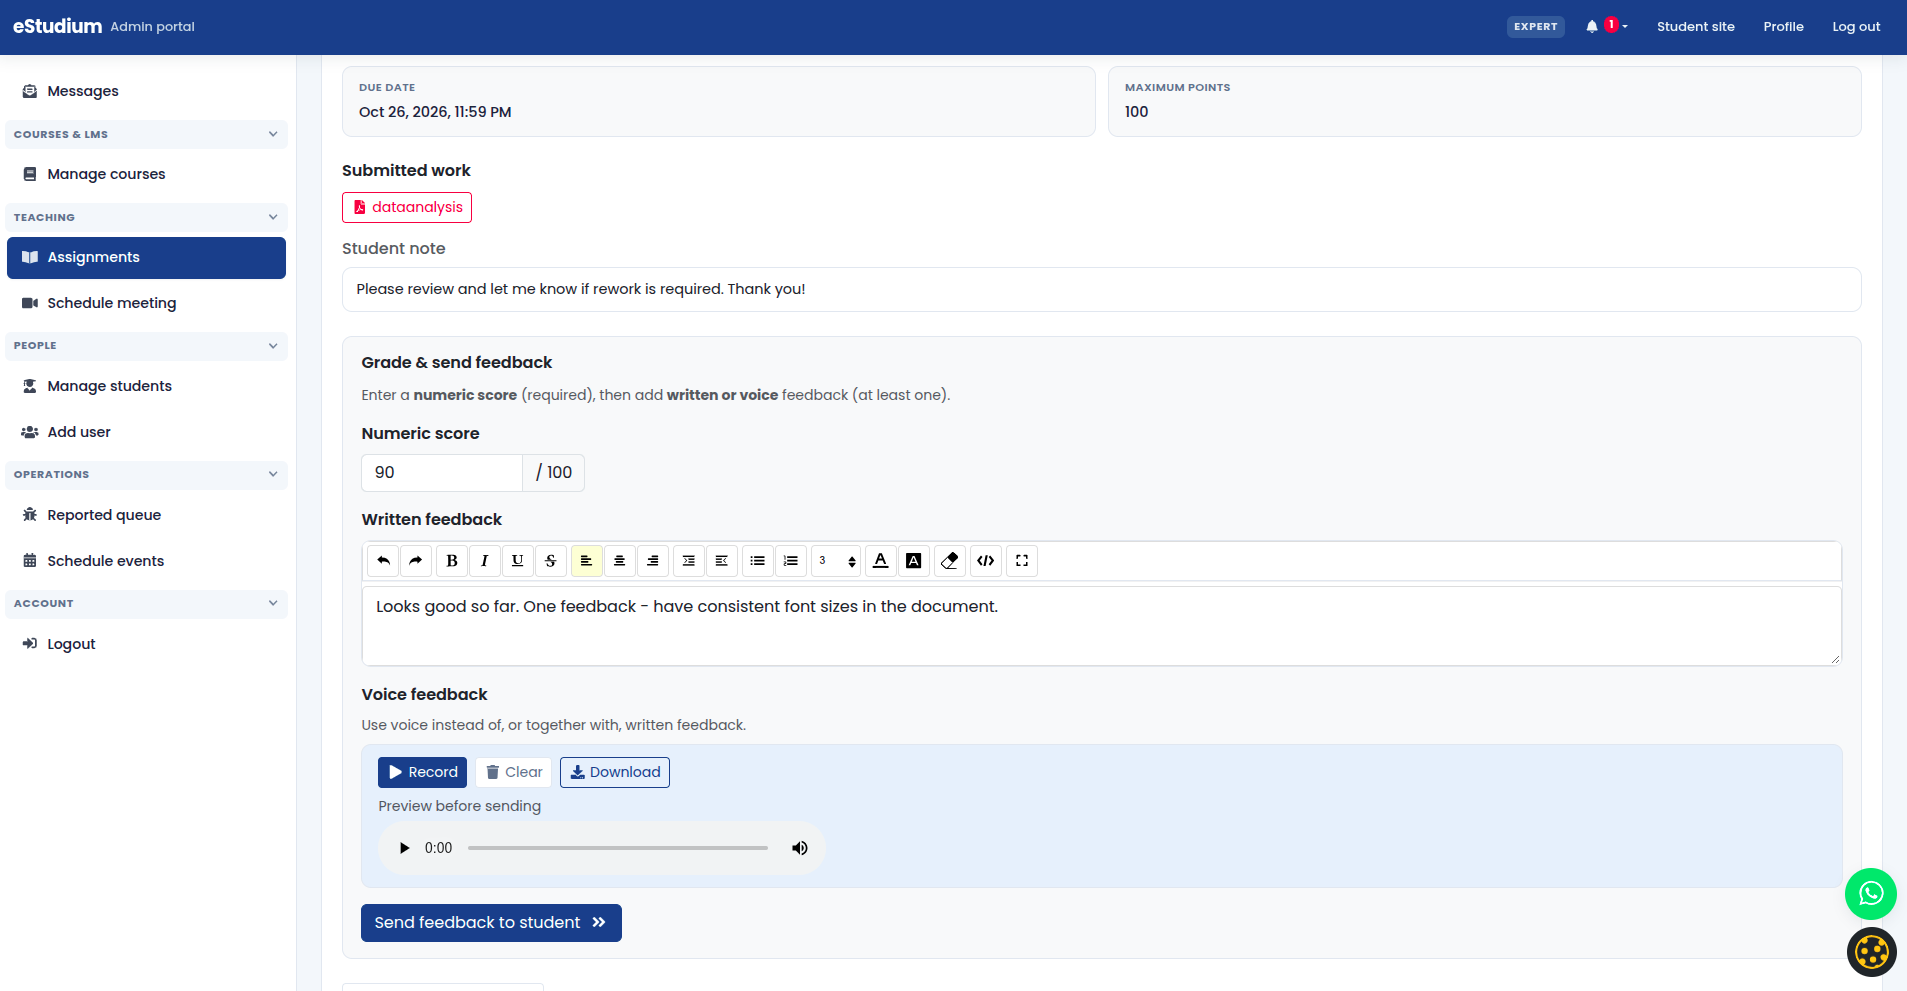Screen dimensions: 1907x991
Task: Click into the written feedback text area
Action: 1101,626
